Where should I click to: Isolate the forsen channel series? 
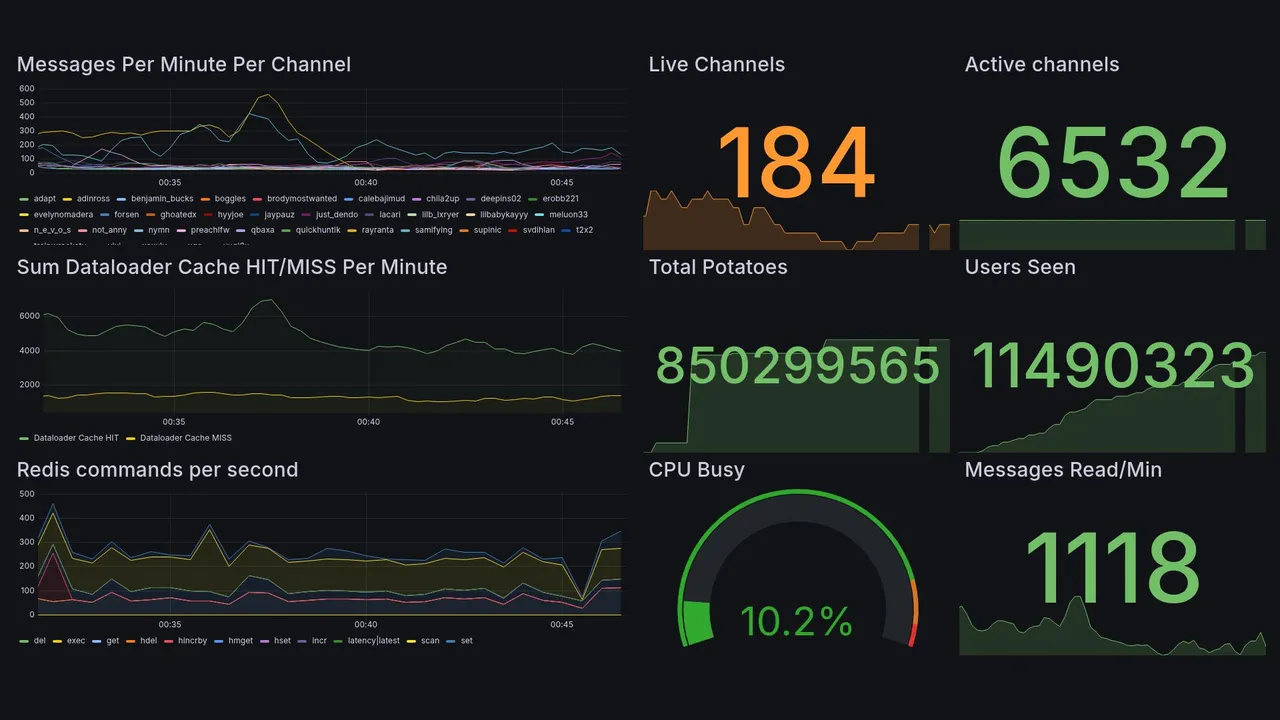[127, 214]
